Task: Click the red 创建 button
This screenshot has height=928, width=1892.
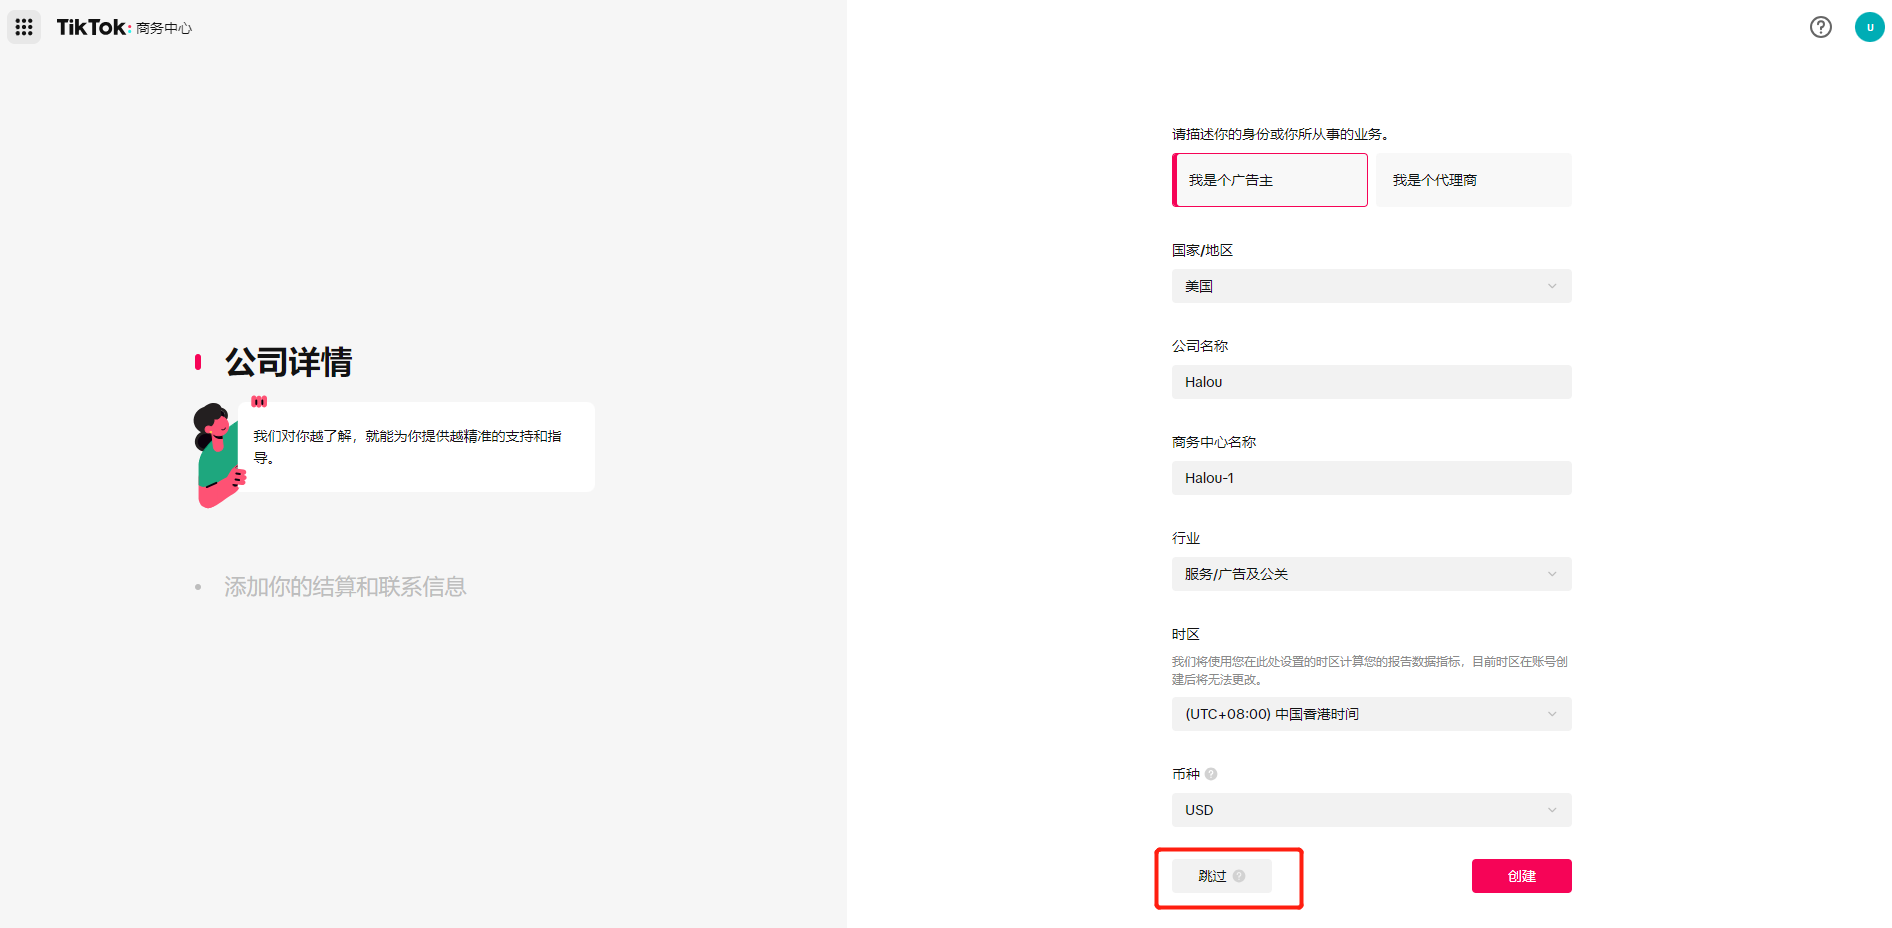Action: tap(1522, 876)
